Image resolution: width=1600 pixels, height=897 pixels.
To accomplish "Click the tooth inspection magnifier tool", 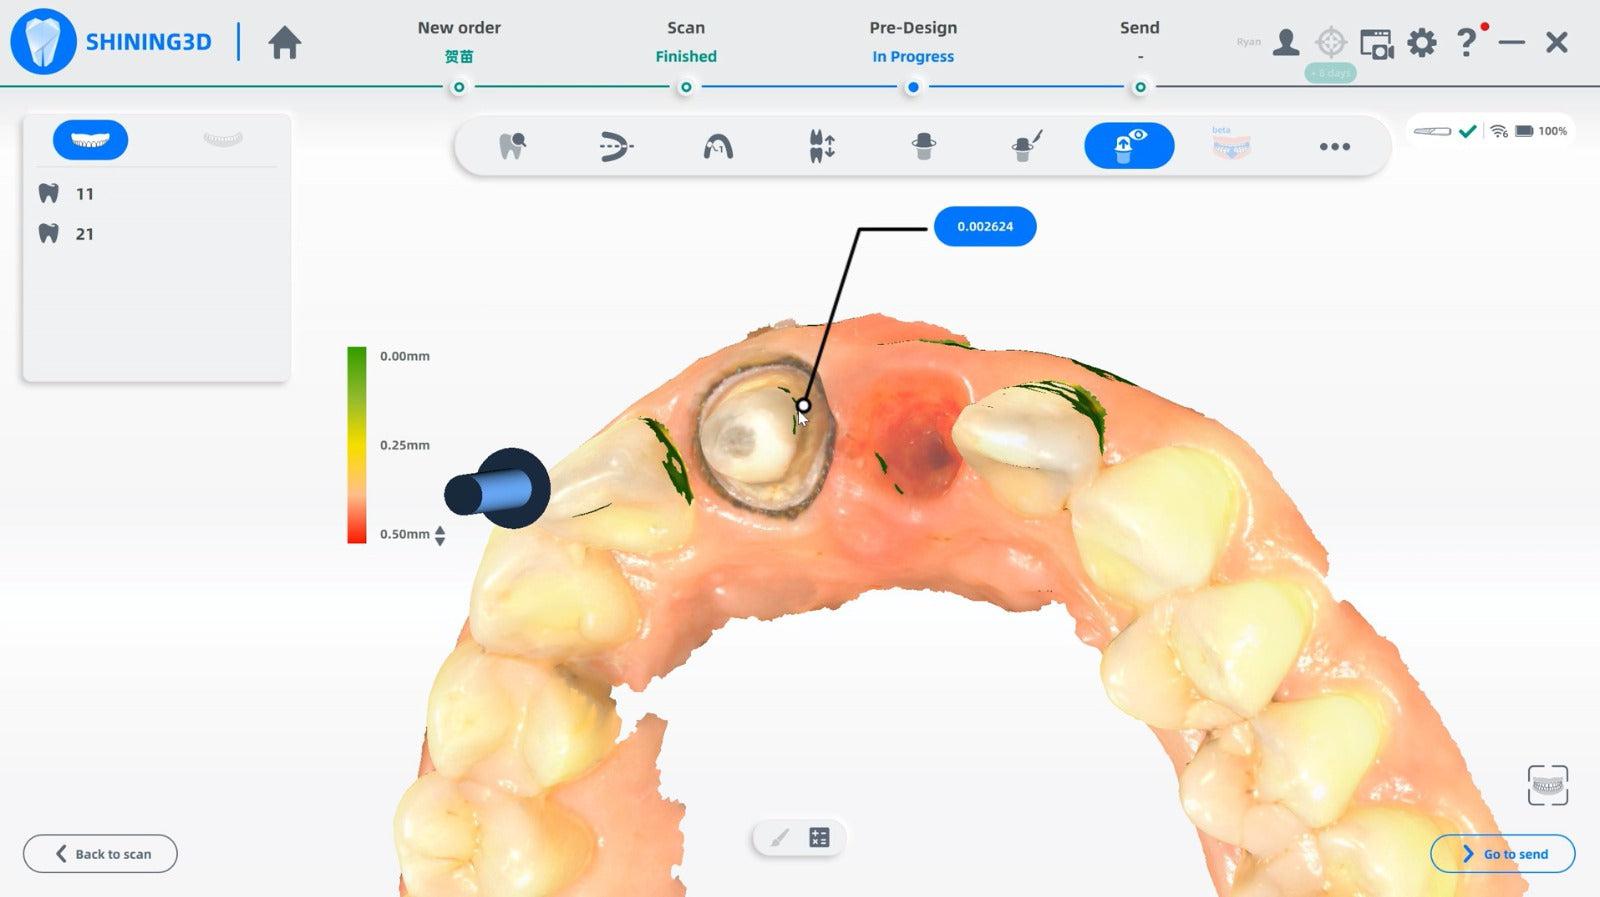I will tap(512, 146).
